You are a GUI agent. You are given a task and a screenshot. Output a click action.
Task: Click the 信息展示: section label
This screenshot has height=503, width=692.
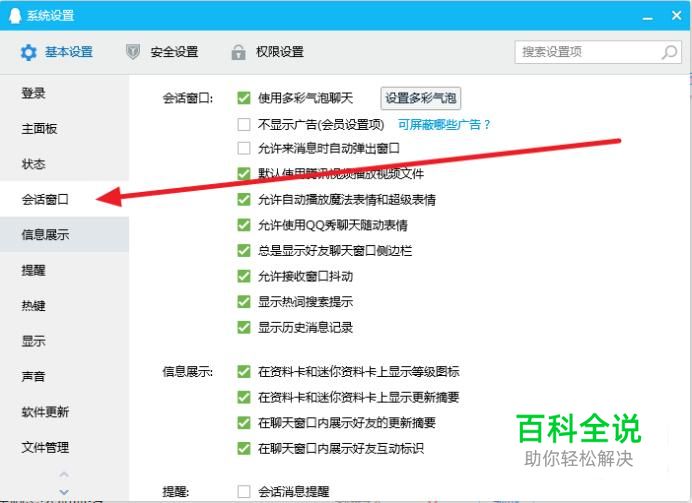(188, 372)
